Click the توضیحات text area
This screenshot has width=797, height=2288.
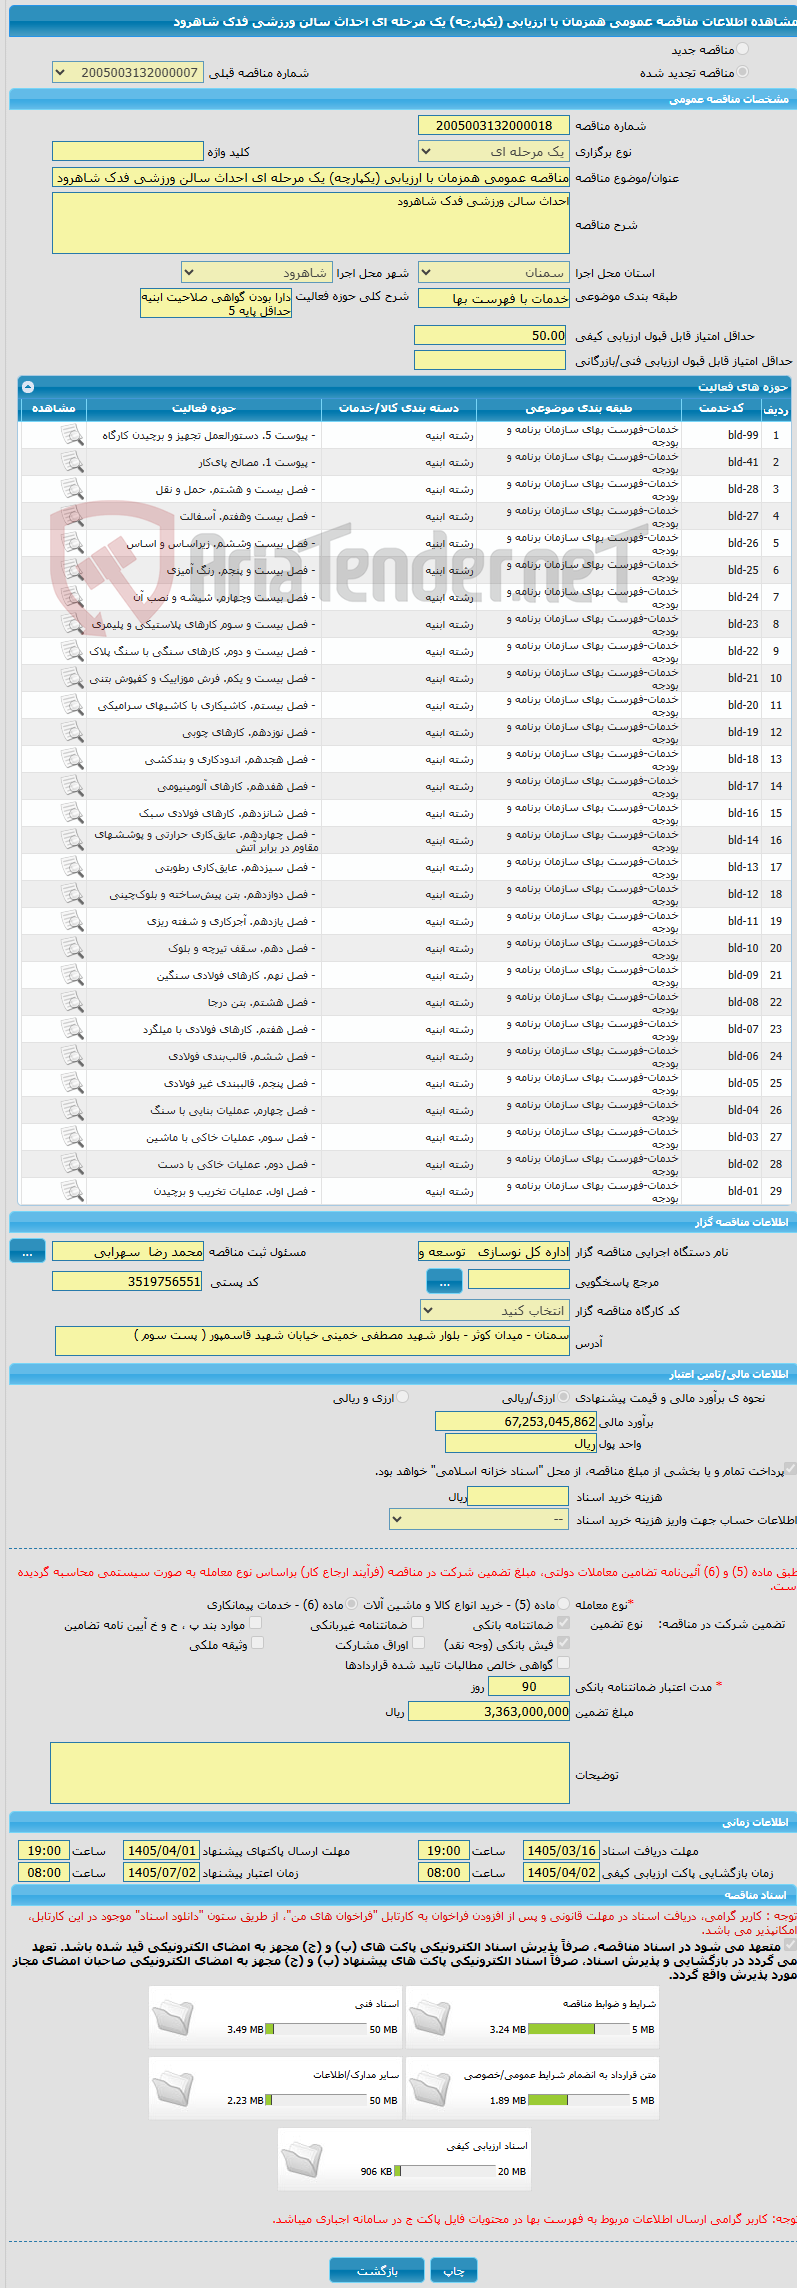[310, 1774]
